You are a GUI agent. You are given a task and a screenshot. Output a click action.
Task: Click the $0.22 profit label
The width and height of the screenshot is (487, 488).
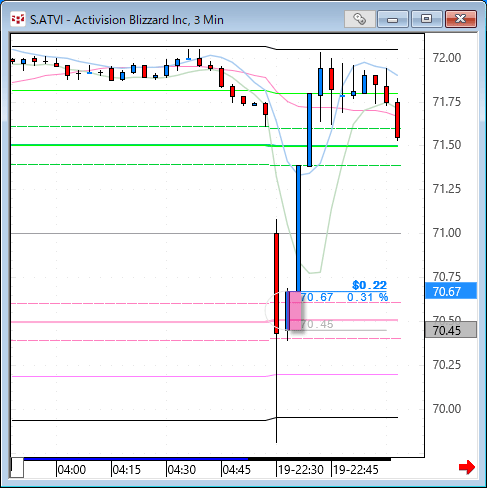[x=369, y=285]
